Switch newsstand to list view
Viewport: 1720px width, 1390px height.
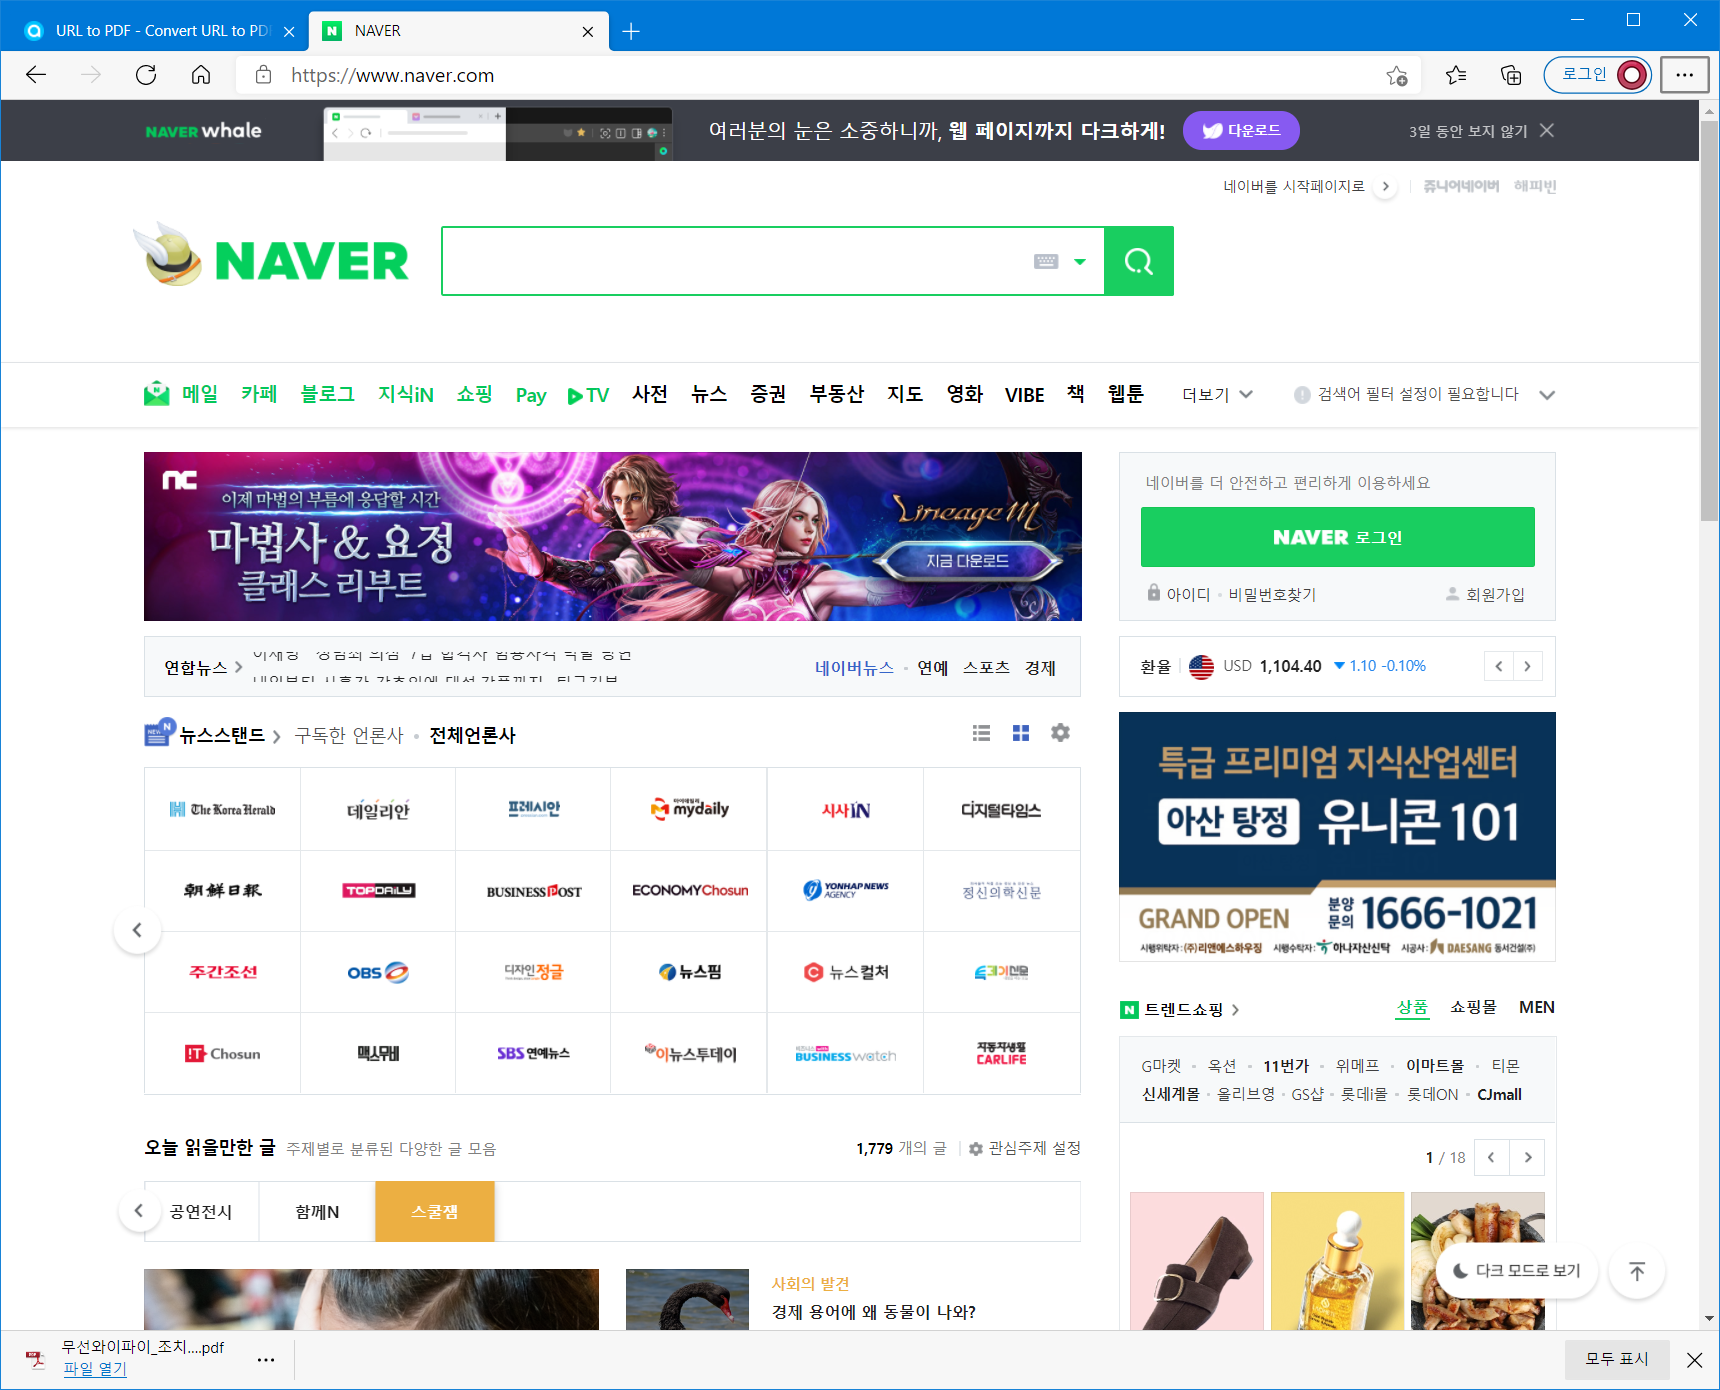pos(982,733)
